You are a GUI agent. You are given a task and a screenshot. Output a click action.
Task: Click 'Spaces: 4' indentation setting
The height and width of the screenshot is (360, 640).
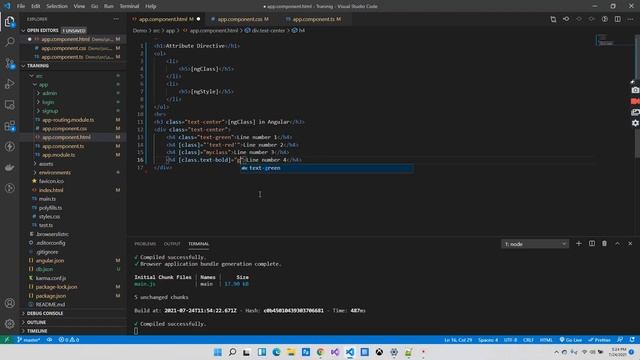tap(488, 340)
